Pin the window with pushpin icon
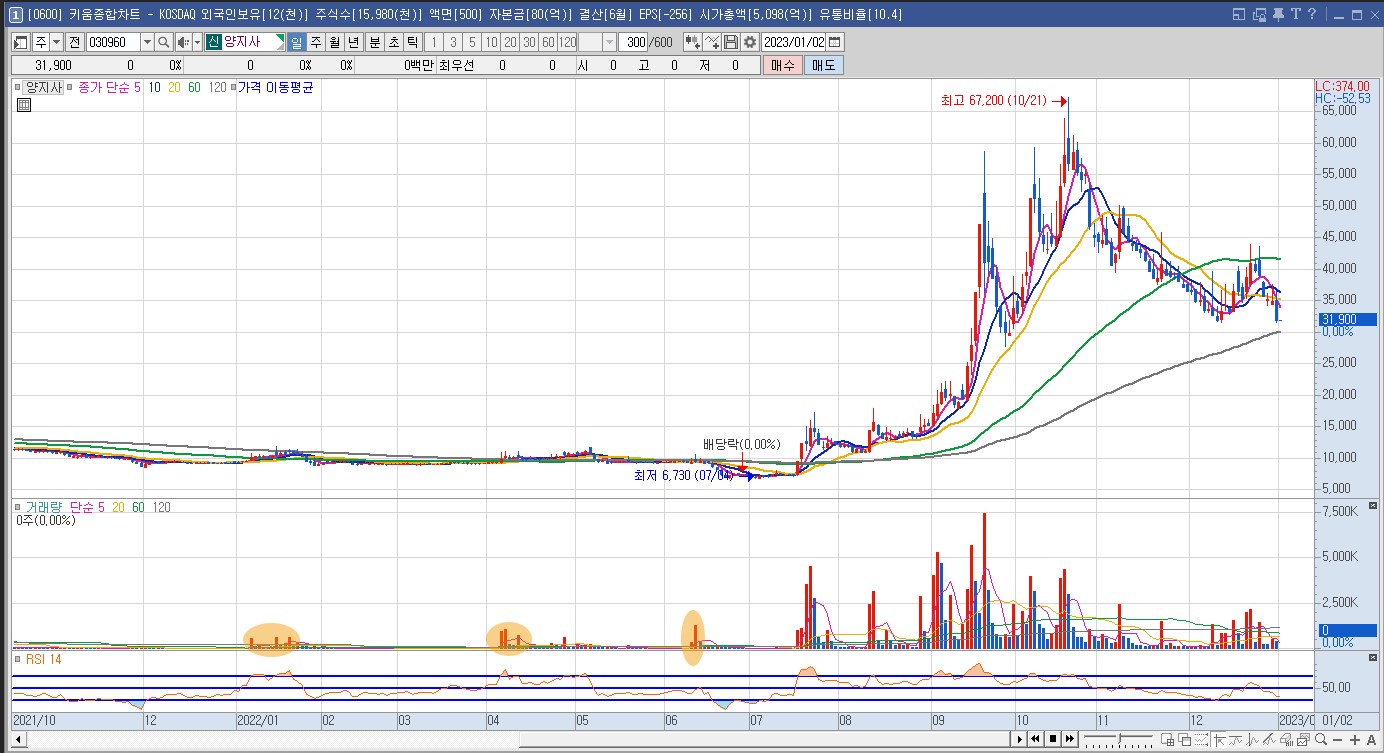This screenshot has height=753, width=1384. coord(1278,14)
